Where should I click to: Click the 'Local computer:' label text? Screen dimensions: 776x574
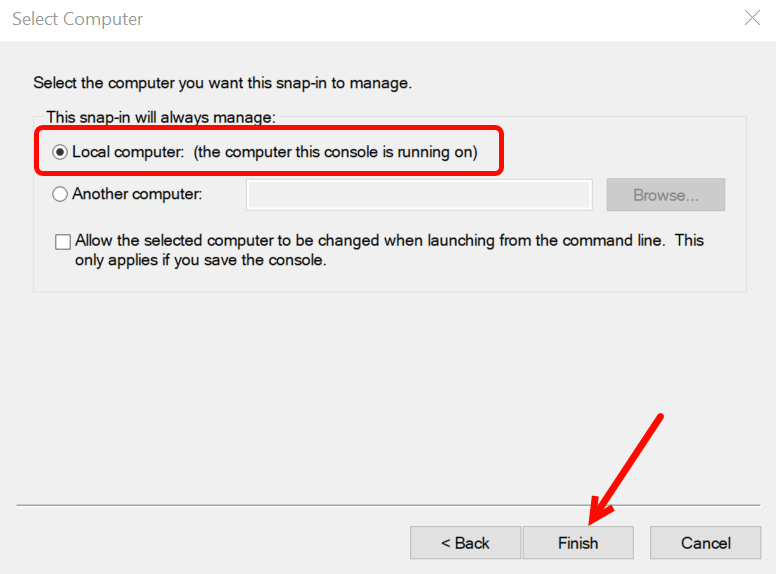129,153
